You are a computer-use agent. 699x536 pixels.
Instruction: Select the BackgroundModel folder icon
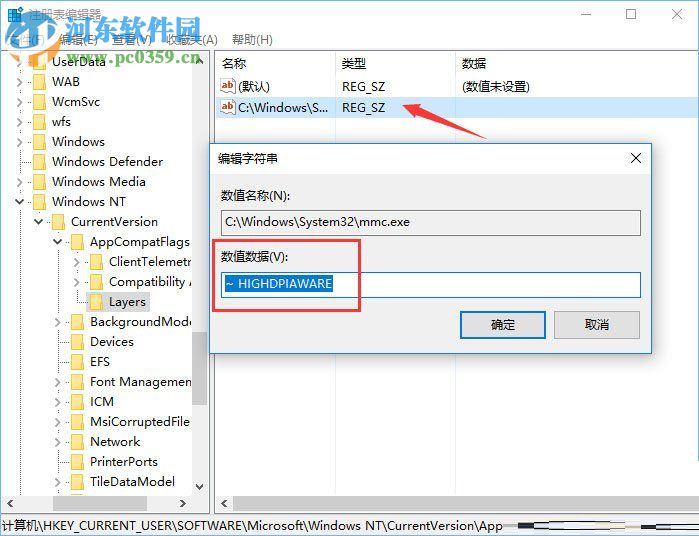[78, 322]
